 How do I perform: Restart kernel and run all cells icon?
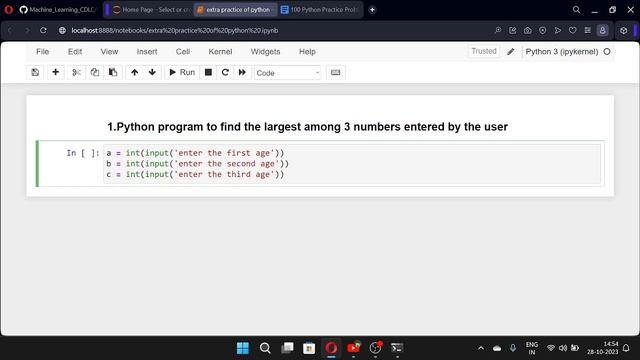click(x=242, y=72)
